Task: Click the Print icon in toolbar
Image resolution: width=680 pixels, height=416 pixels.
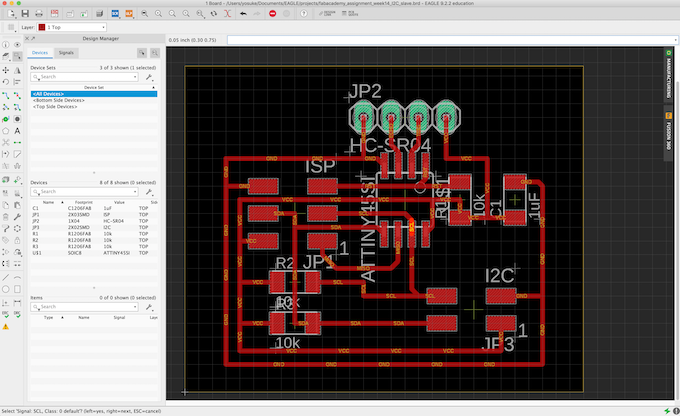Action: [41, 15]
